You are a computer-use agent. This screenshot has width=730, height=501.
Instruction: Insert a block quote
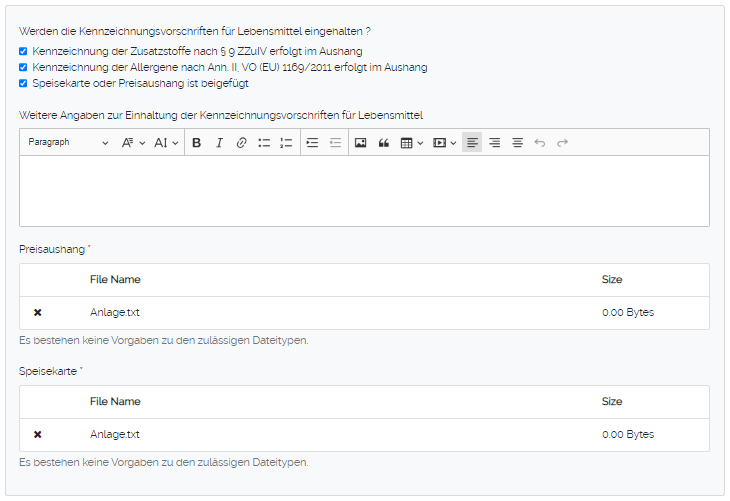pos(383,143)
